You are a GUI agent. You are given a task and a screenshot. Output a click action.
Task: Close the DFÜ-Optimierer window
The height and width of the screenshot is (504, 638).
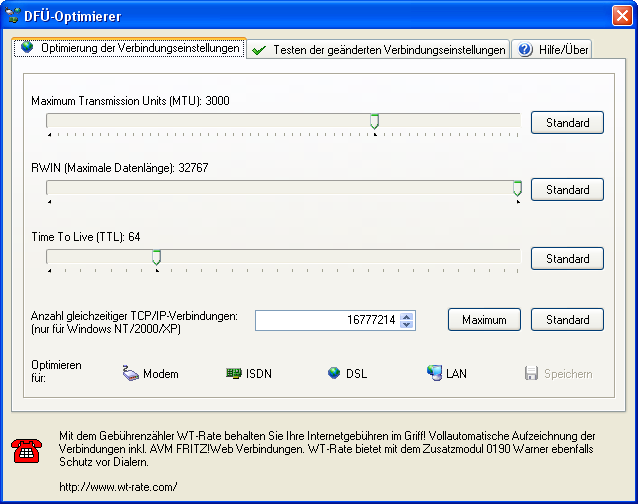point(622,16)
